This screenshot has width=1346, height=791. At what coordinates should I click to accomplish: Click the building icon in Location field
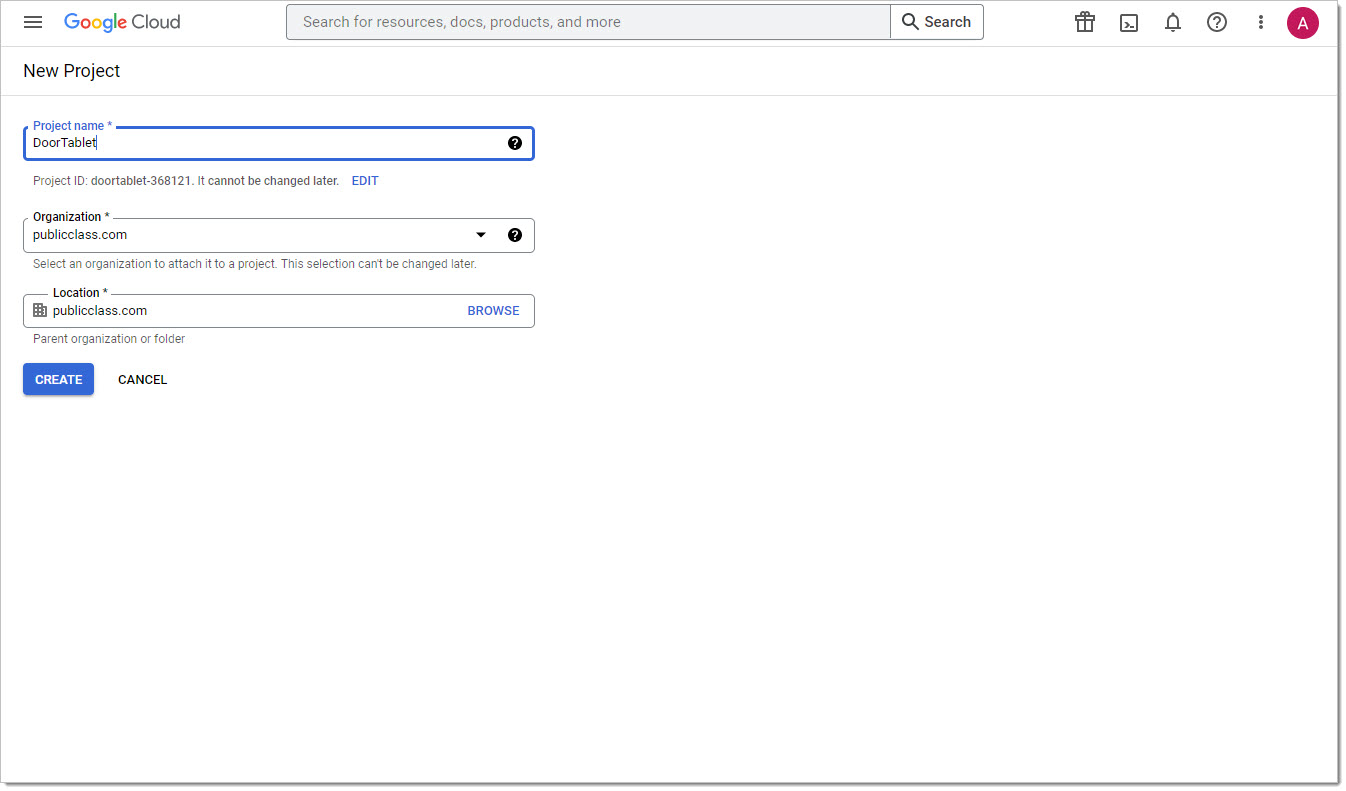(40, 311)
